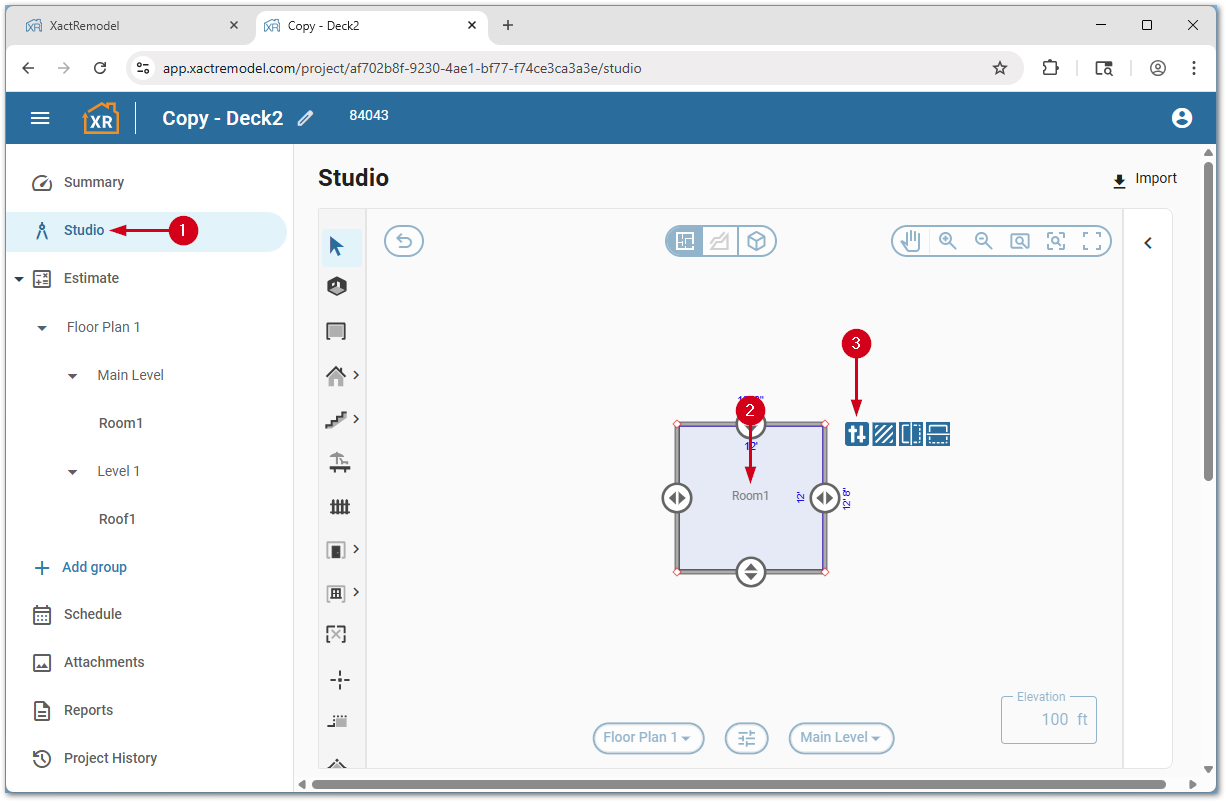Switch to the XactRemodel browser tab
The width and height of the screenshot is (1226, 802).
[130, 26]
